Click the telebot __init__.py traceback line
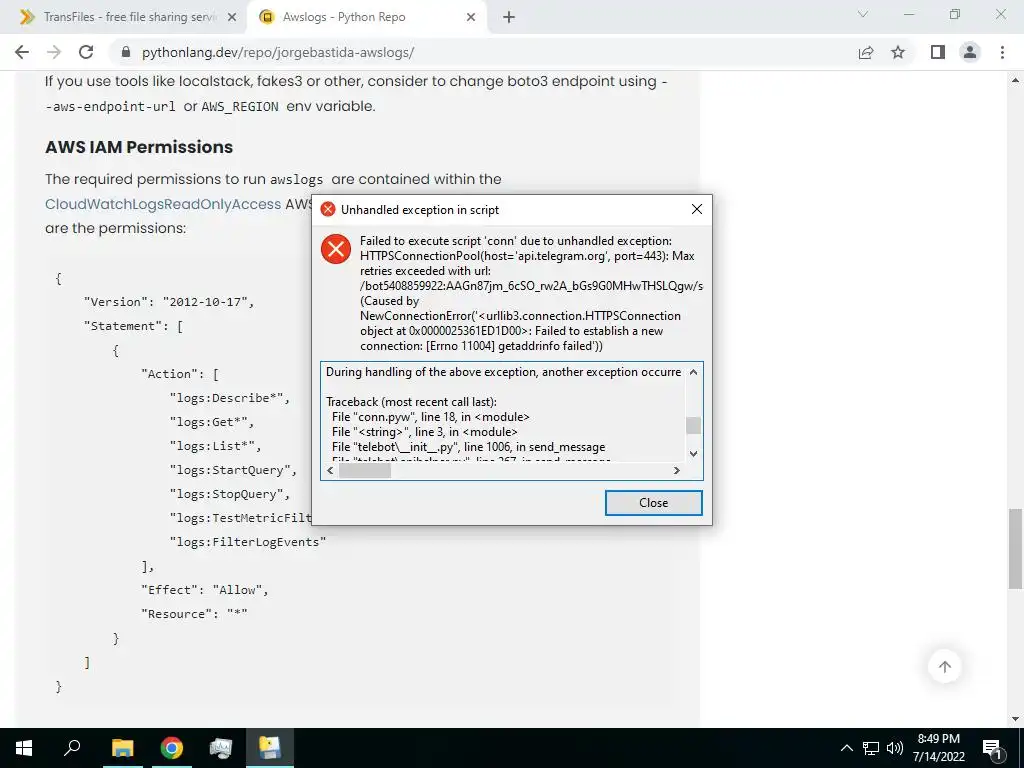Screen dimensions: 1024x768 (468, 447)
